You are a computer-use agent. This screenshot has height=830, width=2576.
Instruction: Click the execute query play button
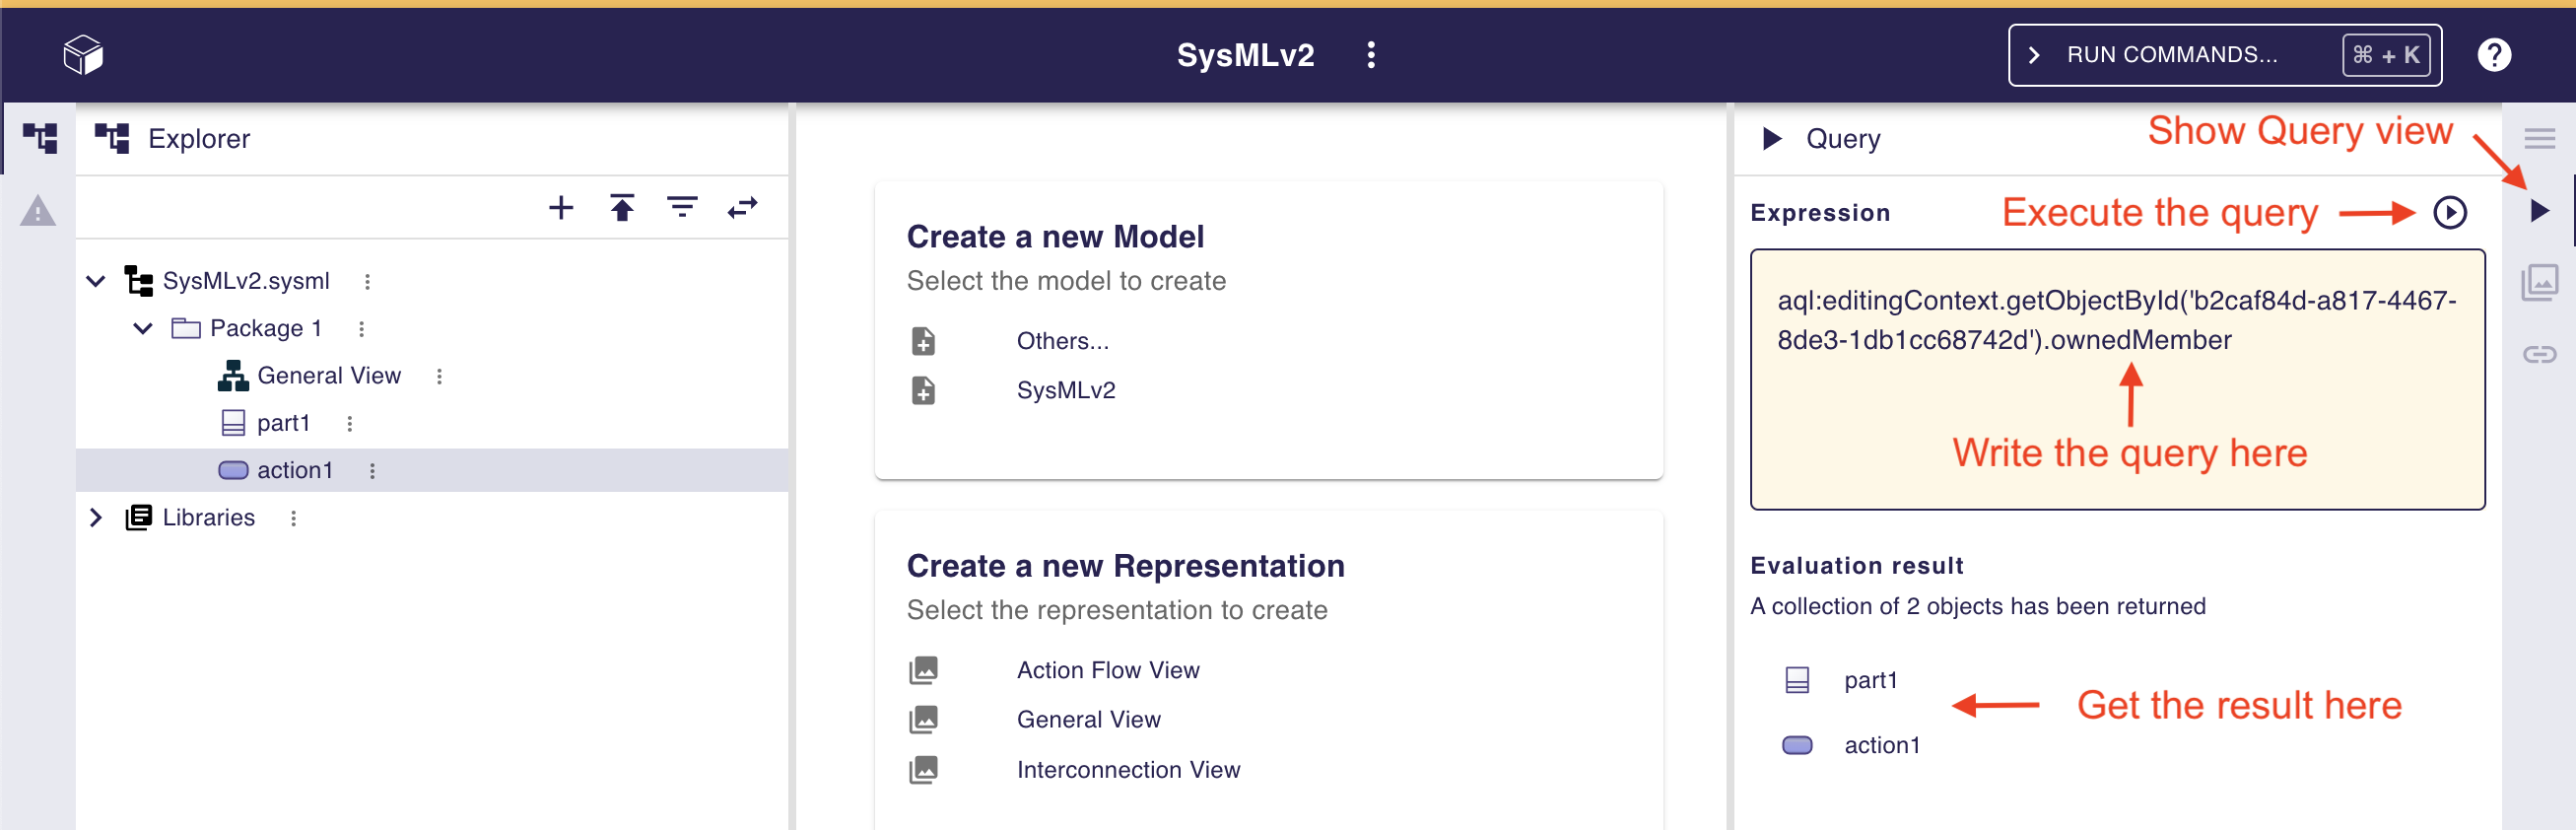coord(2449,212)
